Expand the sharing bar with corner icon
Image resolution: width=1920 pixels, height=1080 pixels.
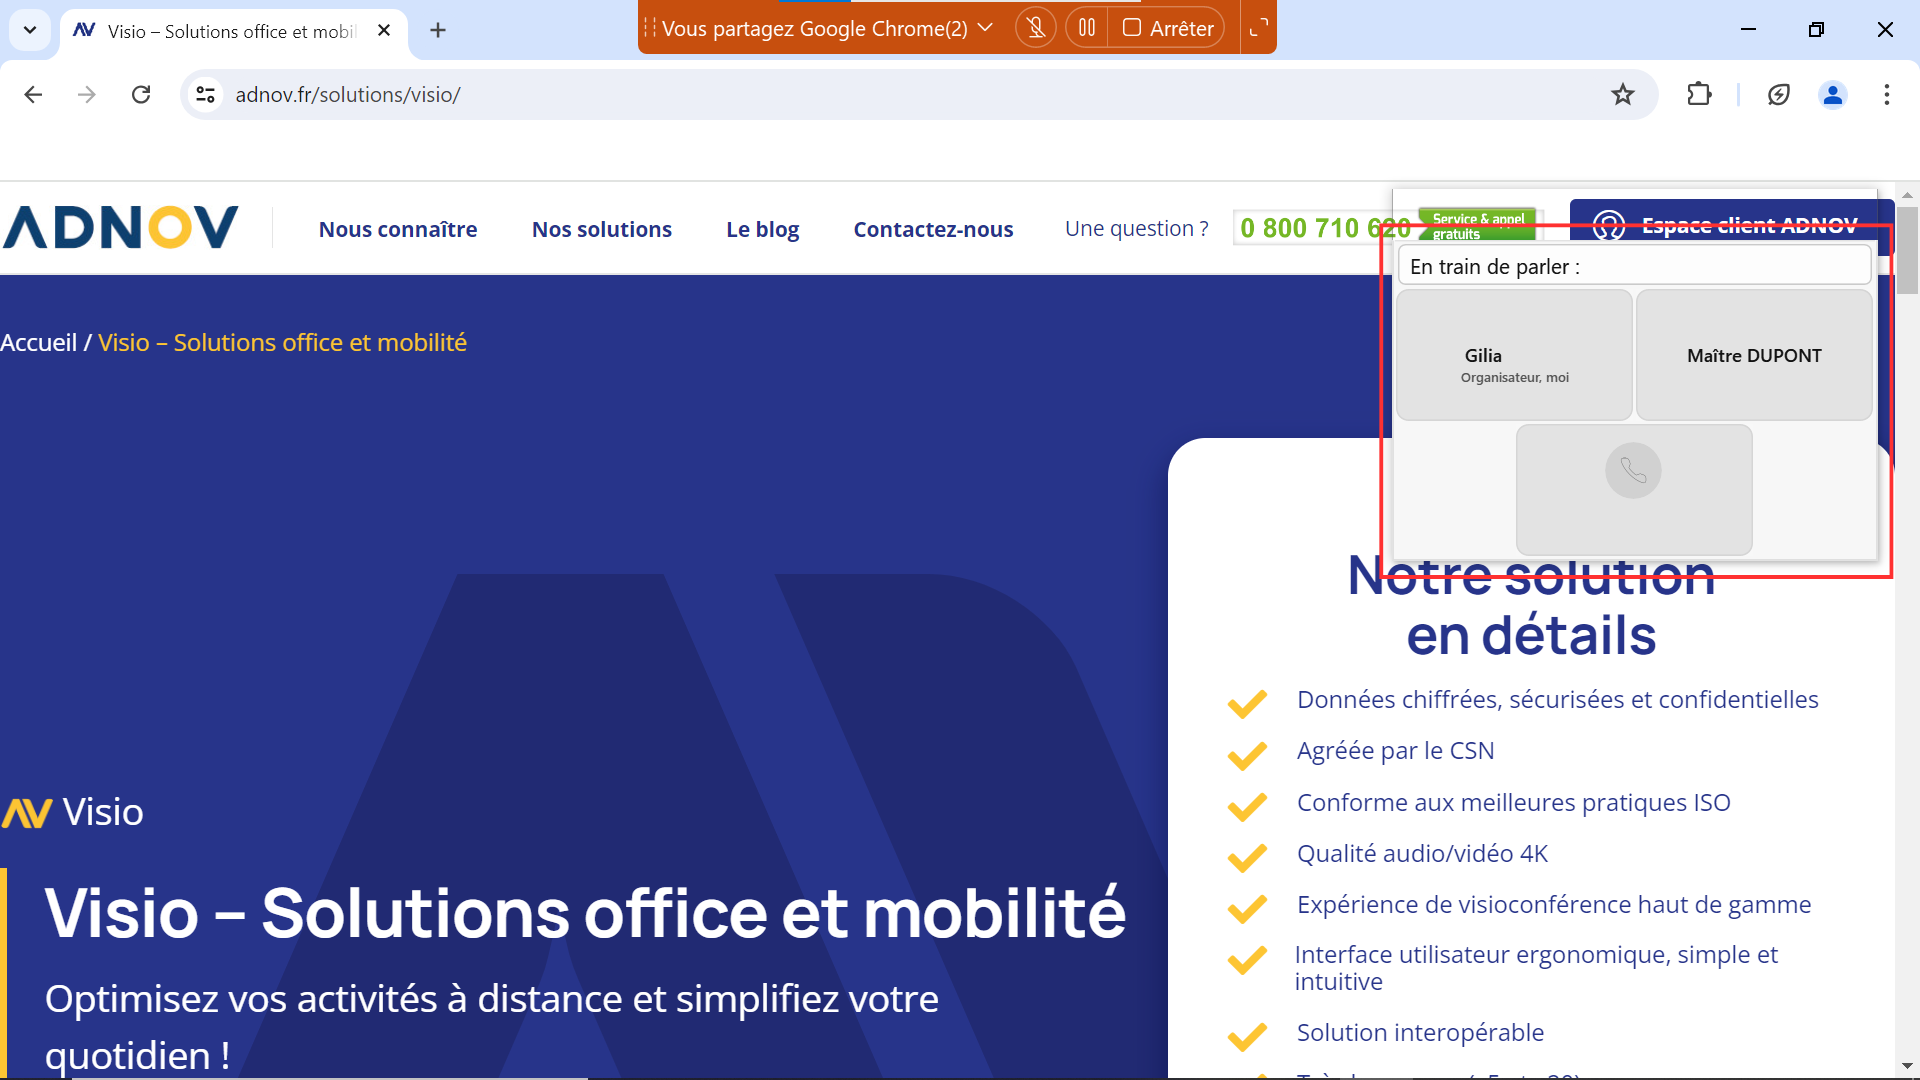tap(1258, 28)
